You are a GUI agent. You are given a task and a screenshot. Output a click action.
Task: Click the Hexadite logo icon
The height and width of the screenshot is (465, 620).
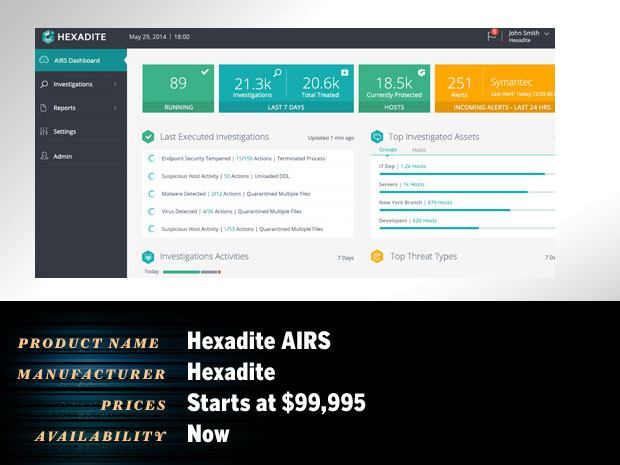tap(48, 37)
